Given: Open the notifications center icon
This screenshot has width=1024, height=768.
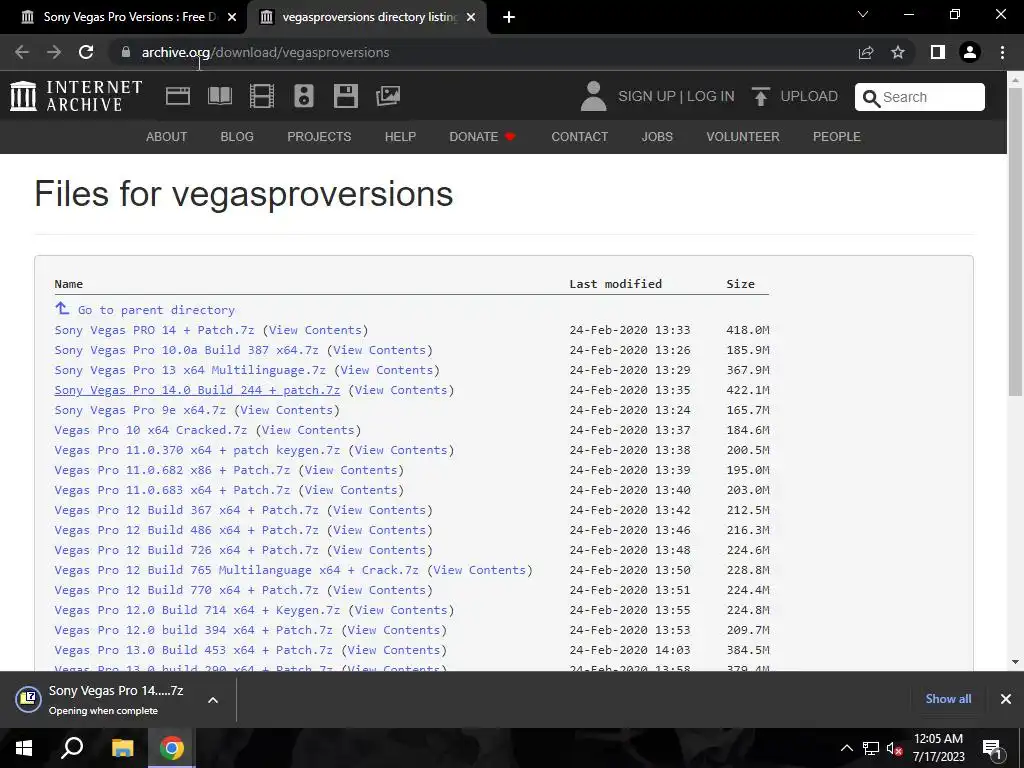Looking at the screenshot, I should pos(993,749).
